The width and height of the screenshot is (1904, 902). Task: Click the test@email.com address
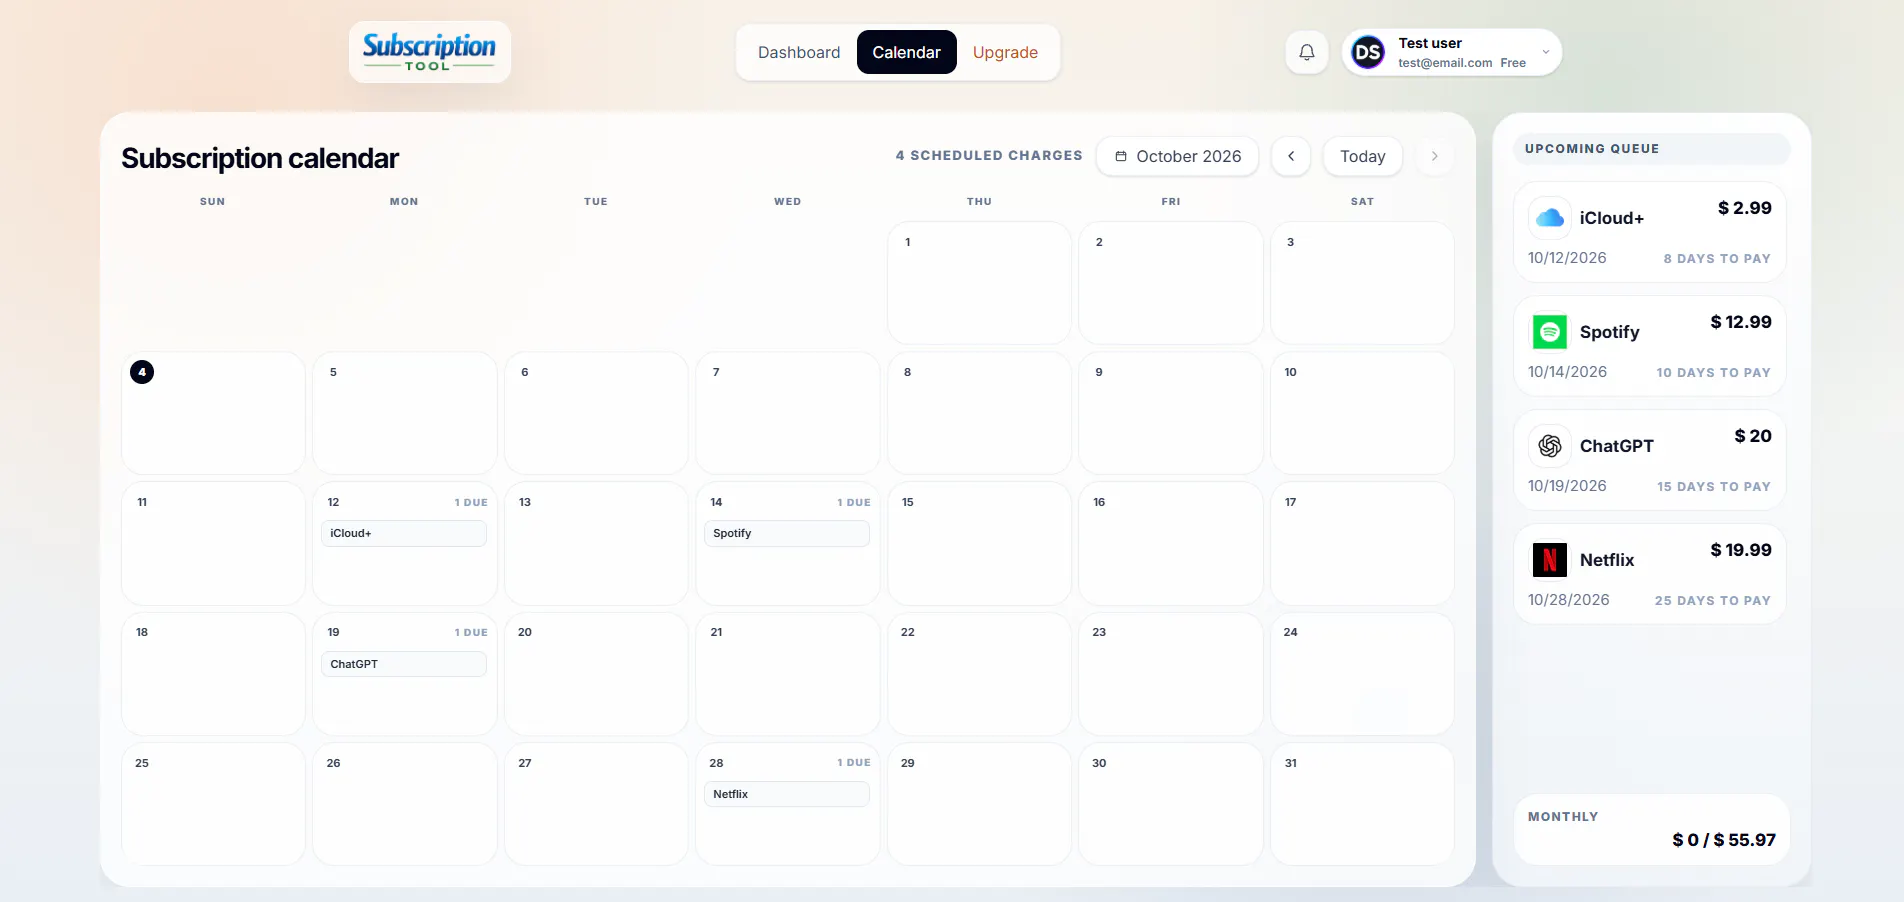(x=1445, y=63)
